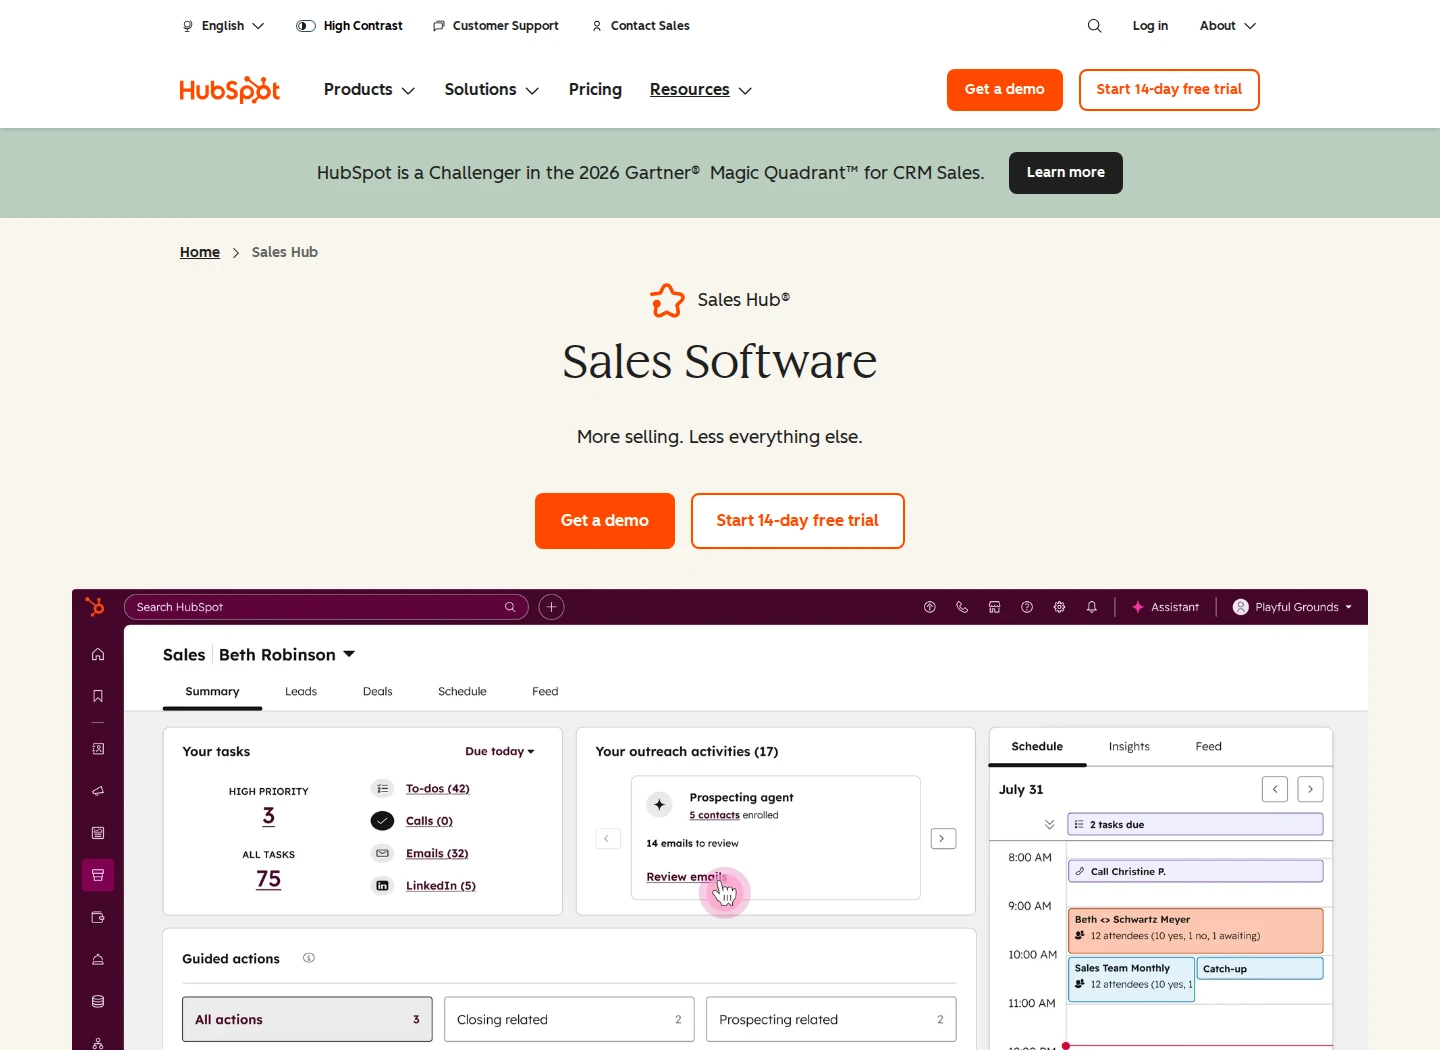
Task: Go to next day in July 31 schedule
Action: pos(1310,789)
